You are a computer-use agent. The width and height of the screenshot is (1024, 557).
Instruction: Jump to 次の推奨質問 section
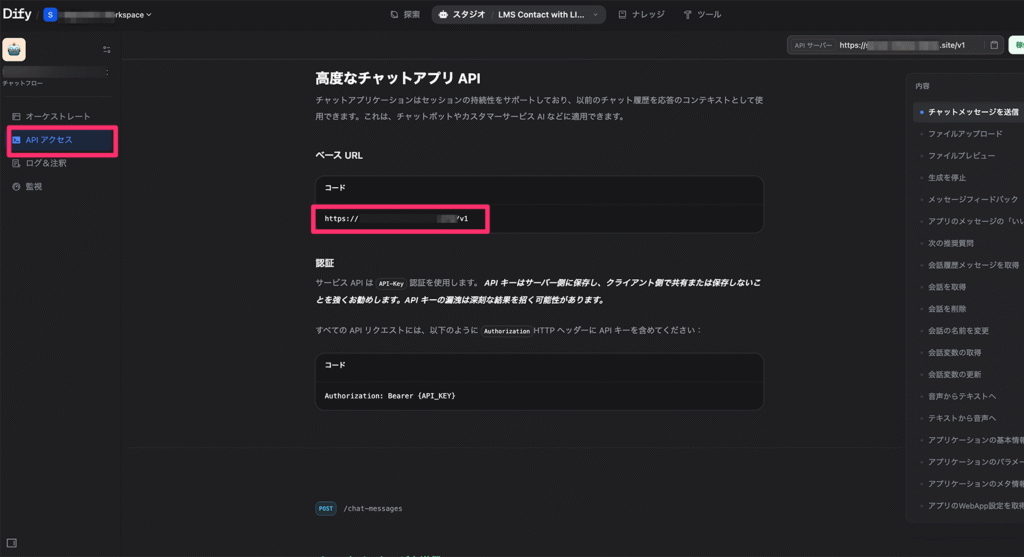951,243
